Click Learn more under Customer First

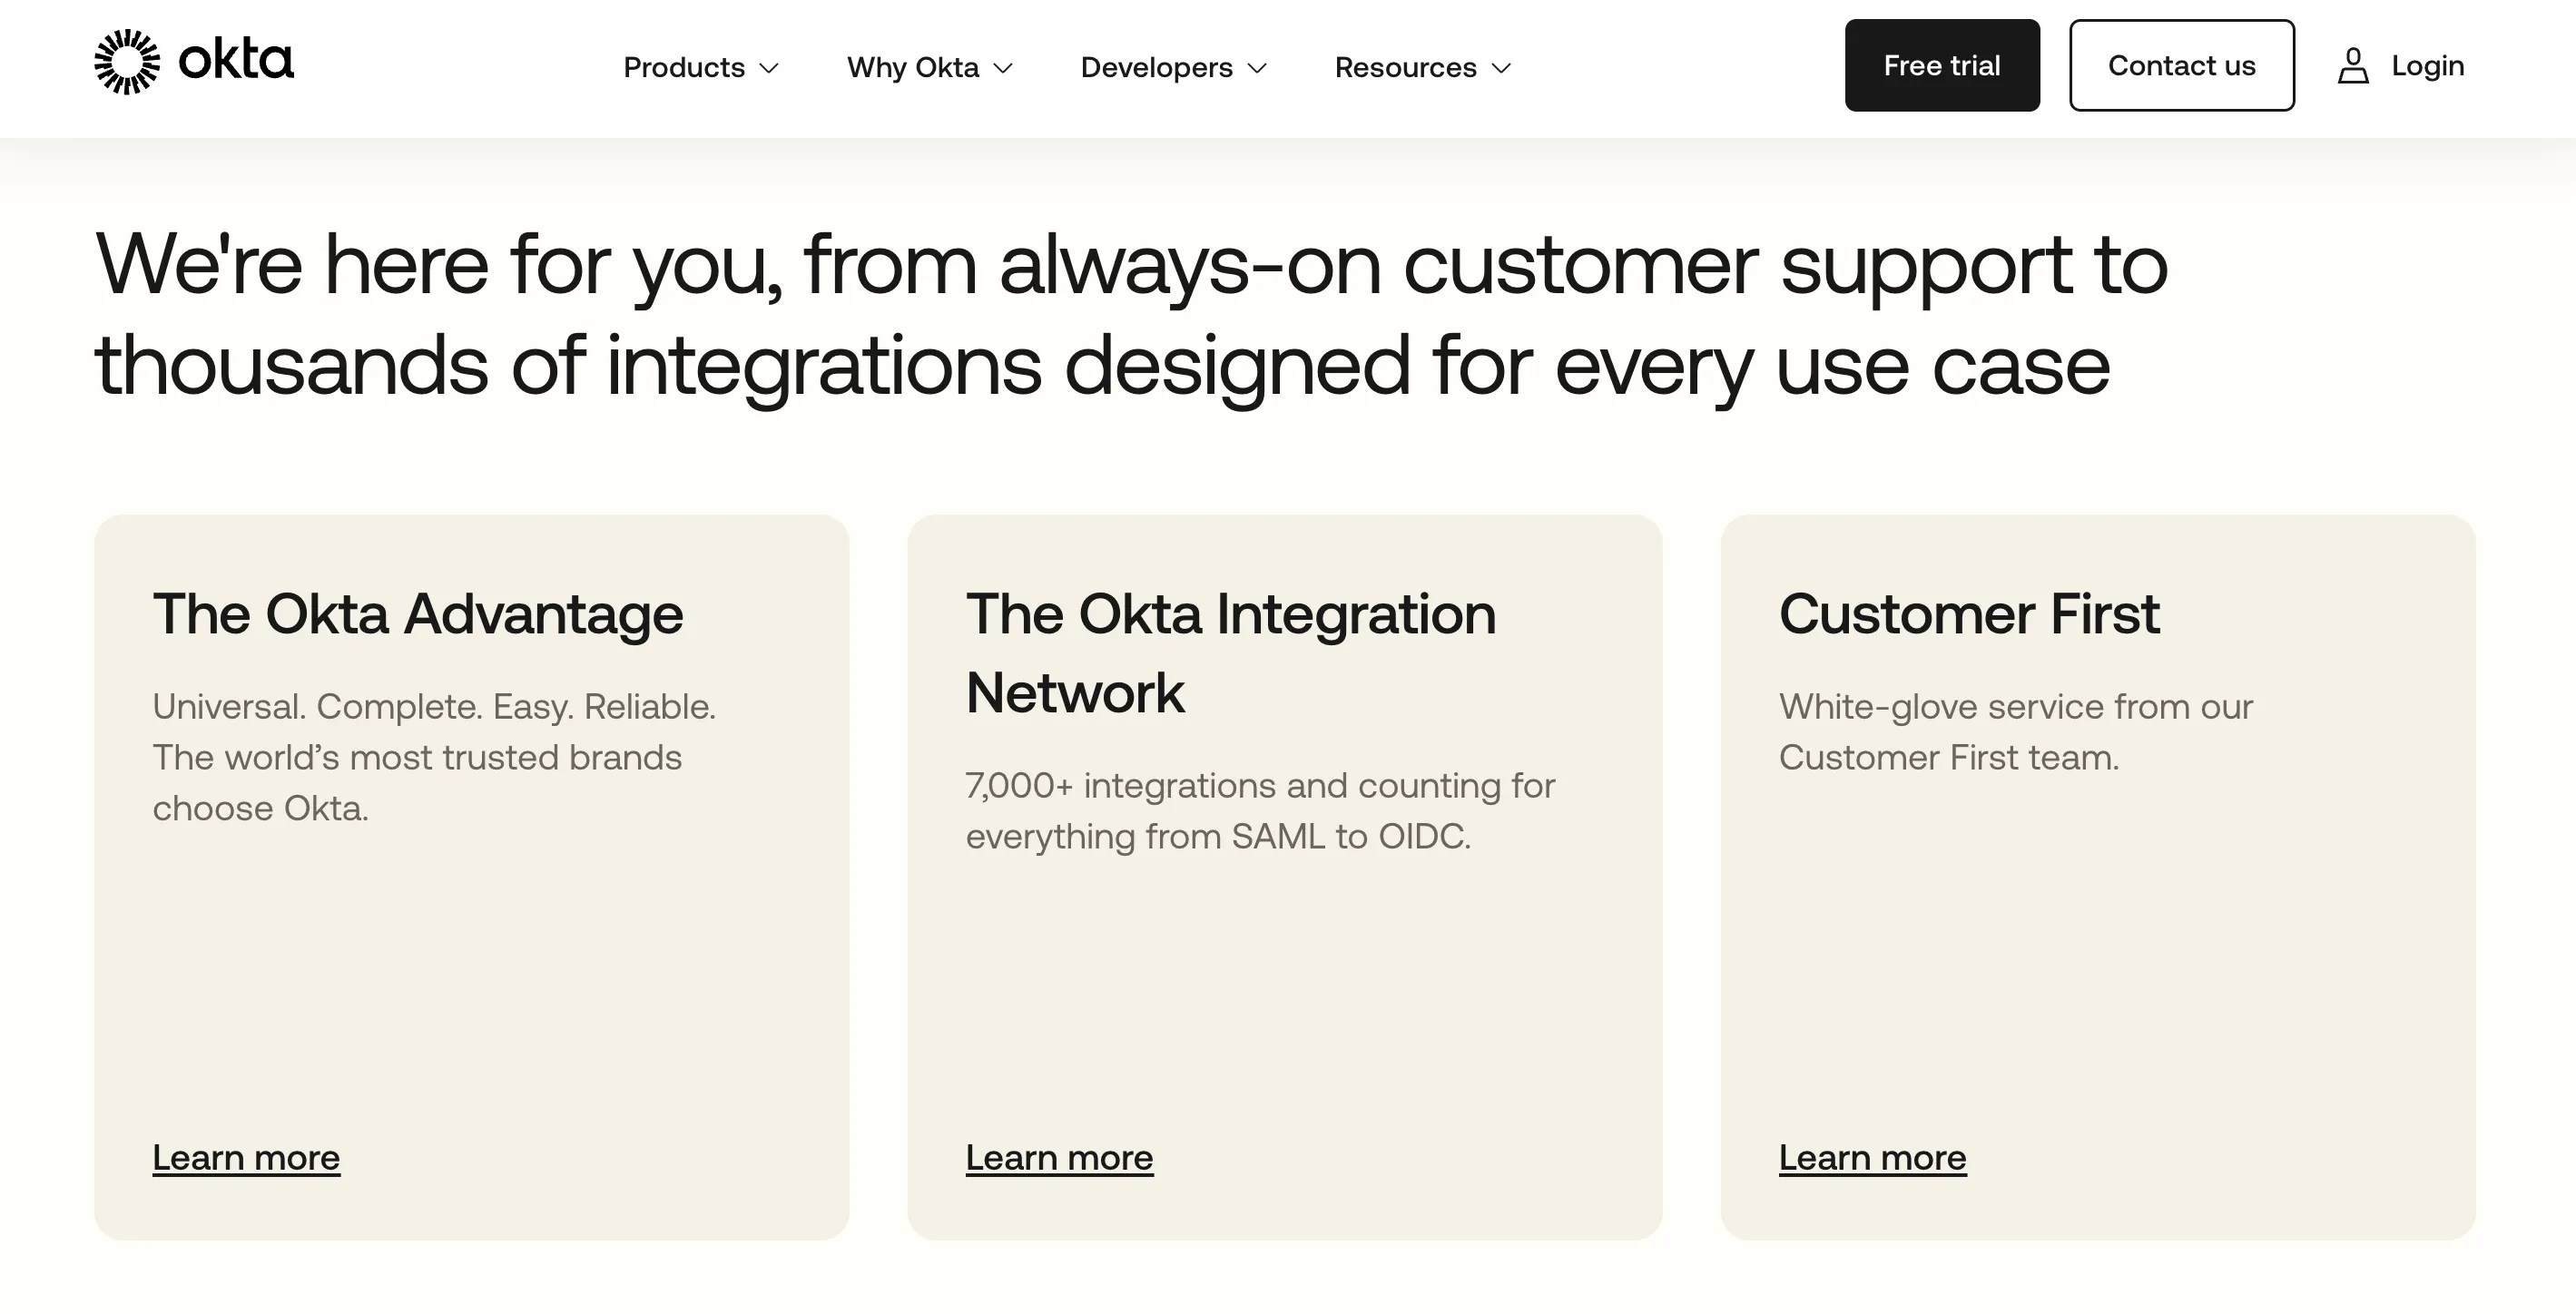[1873, 1157]
